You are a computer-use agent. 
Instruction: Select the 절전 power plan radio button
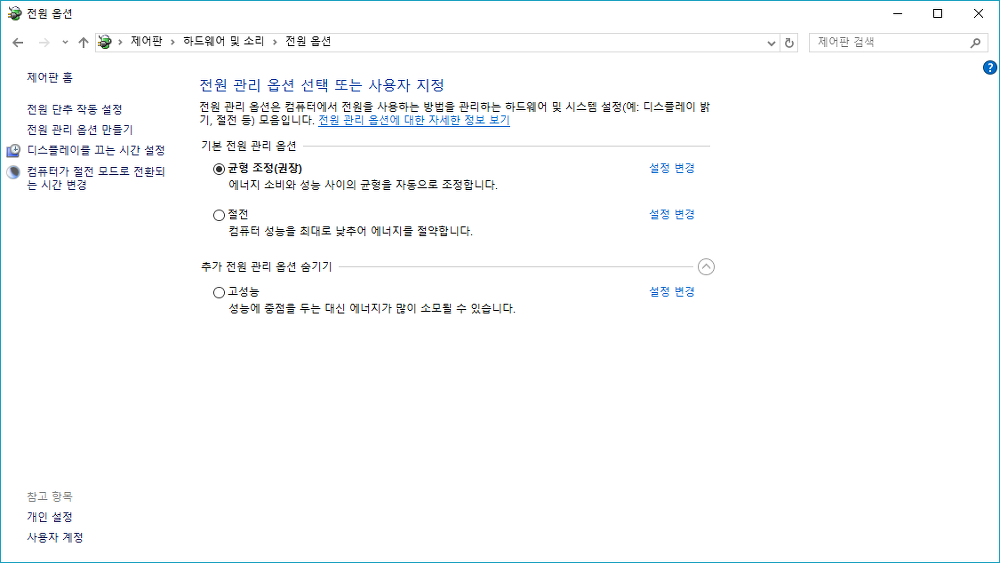[219, 215]
